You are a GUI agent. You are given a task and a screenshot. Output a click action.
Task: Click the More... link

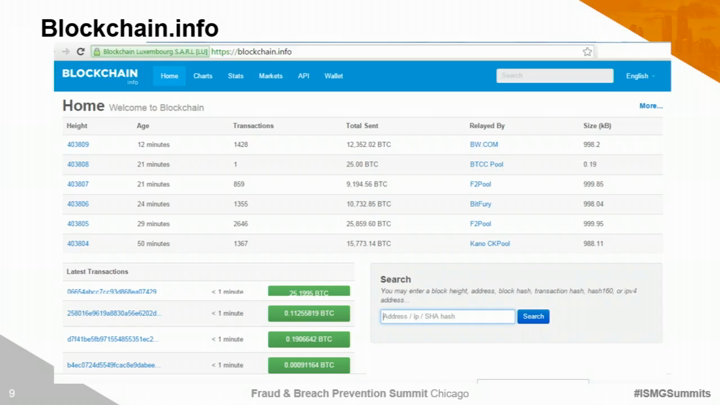coord(651,106)
